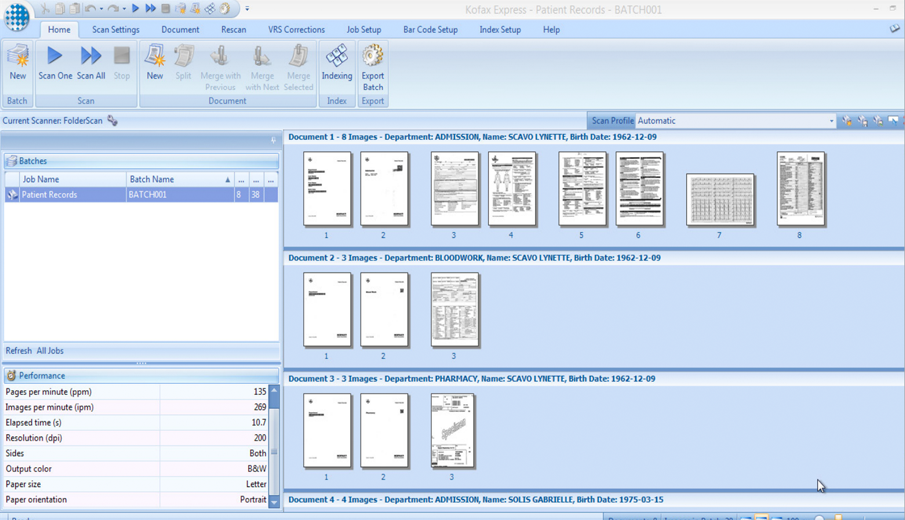Image resolution: width=905 pixels, height=520 pixels.
Task: Expand the quick access toolbar customize arrow
Action: [247, 9]
